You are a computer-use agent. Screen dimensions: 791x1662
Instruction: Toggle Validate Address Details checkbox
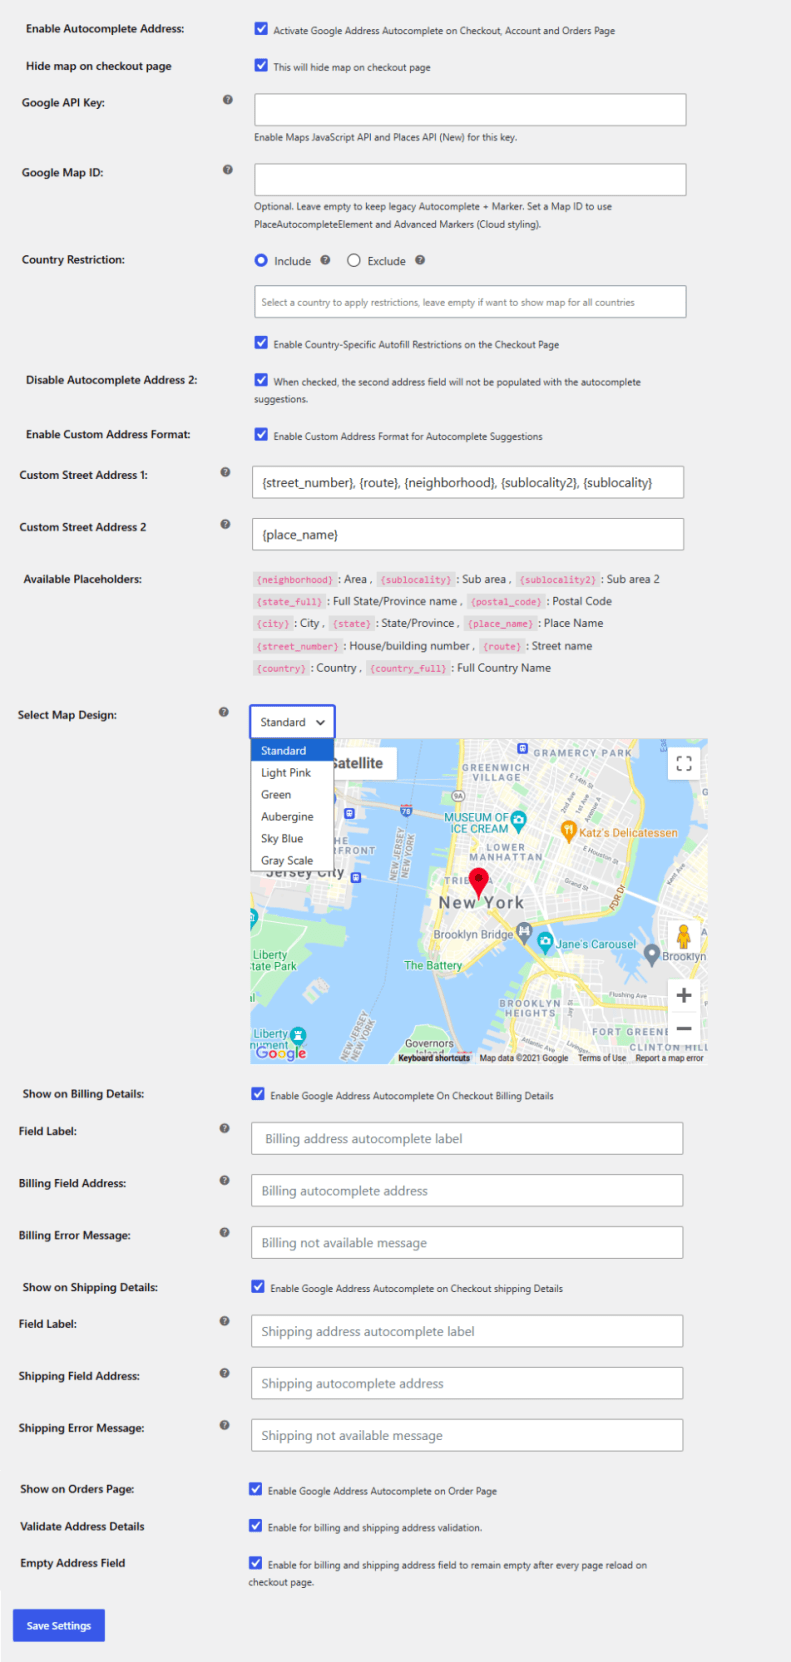click(256, 1526)
